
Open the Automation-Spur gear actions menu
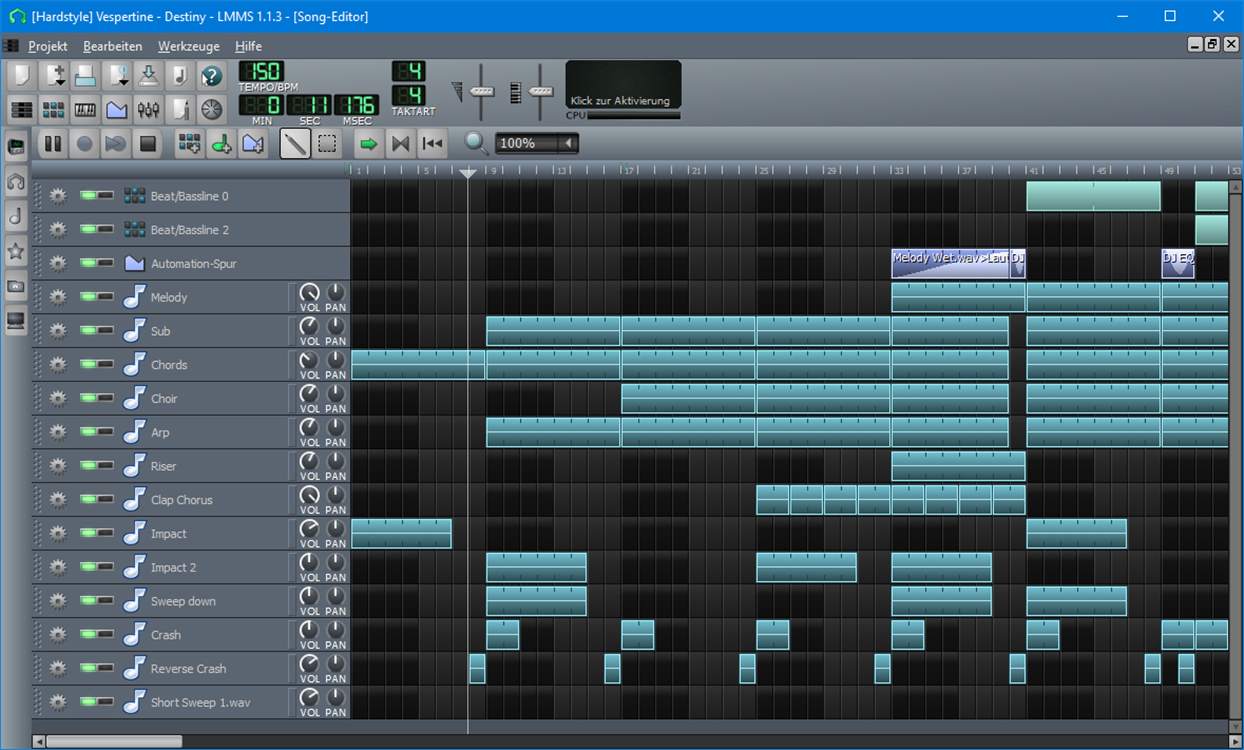point(58,263)
